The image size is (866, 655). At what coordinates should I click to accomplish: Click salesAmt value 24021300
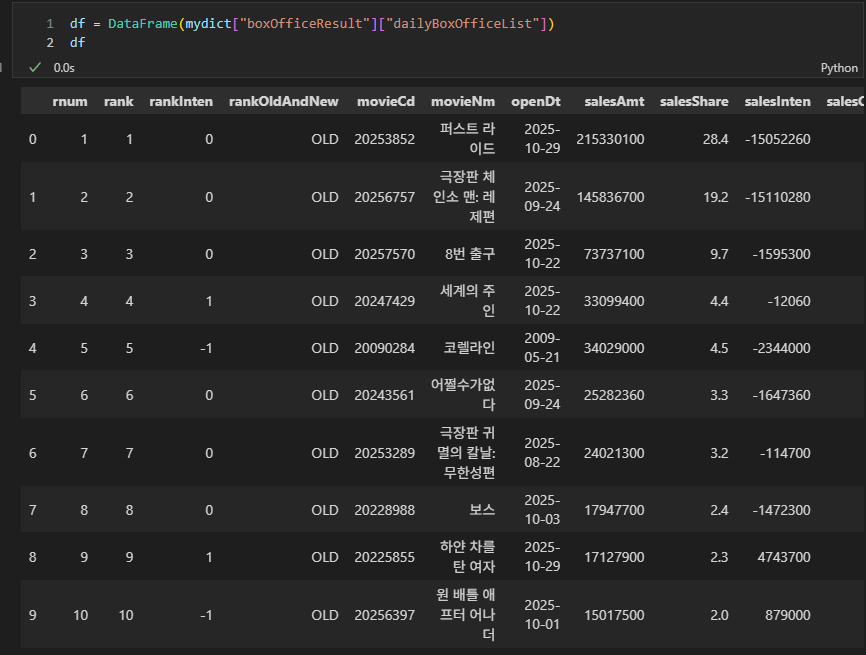point(614,453)
